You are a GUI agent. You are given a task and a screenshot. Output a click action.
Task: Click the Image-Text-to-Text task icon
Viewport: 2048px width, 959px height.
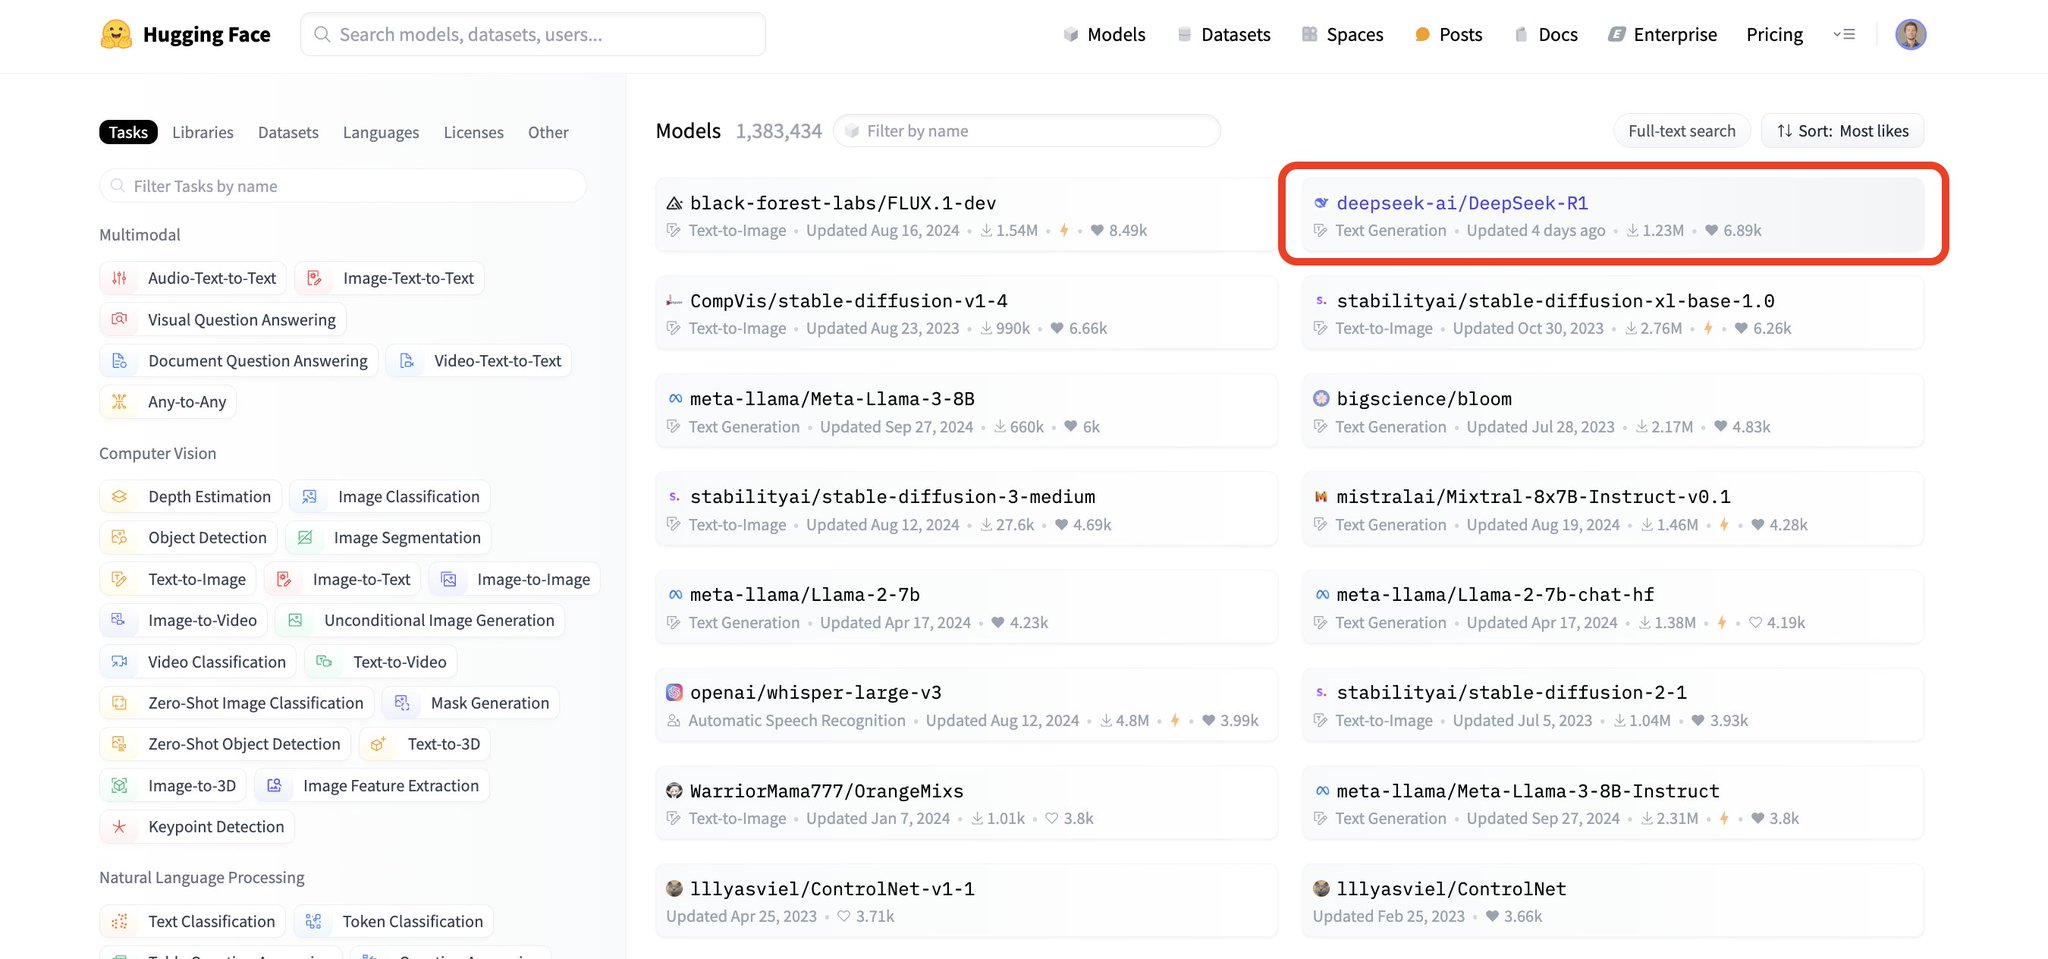point(314,278)
